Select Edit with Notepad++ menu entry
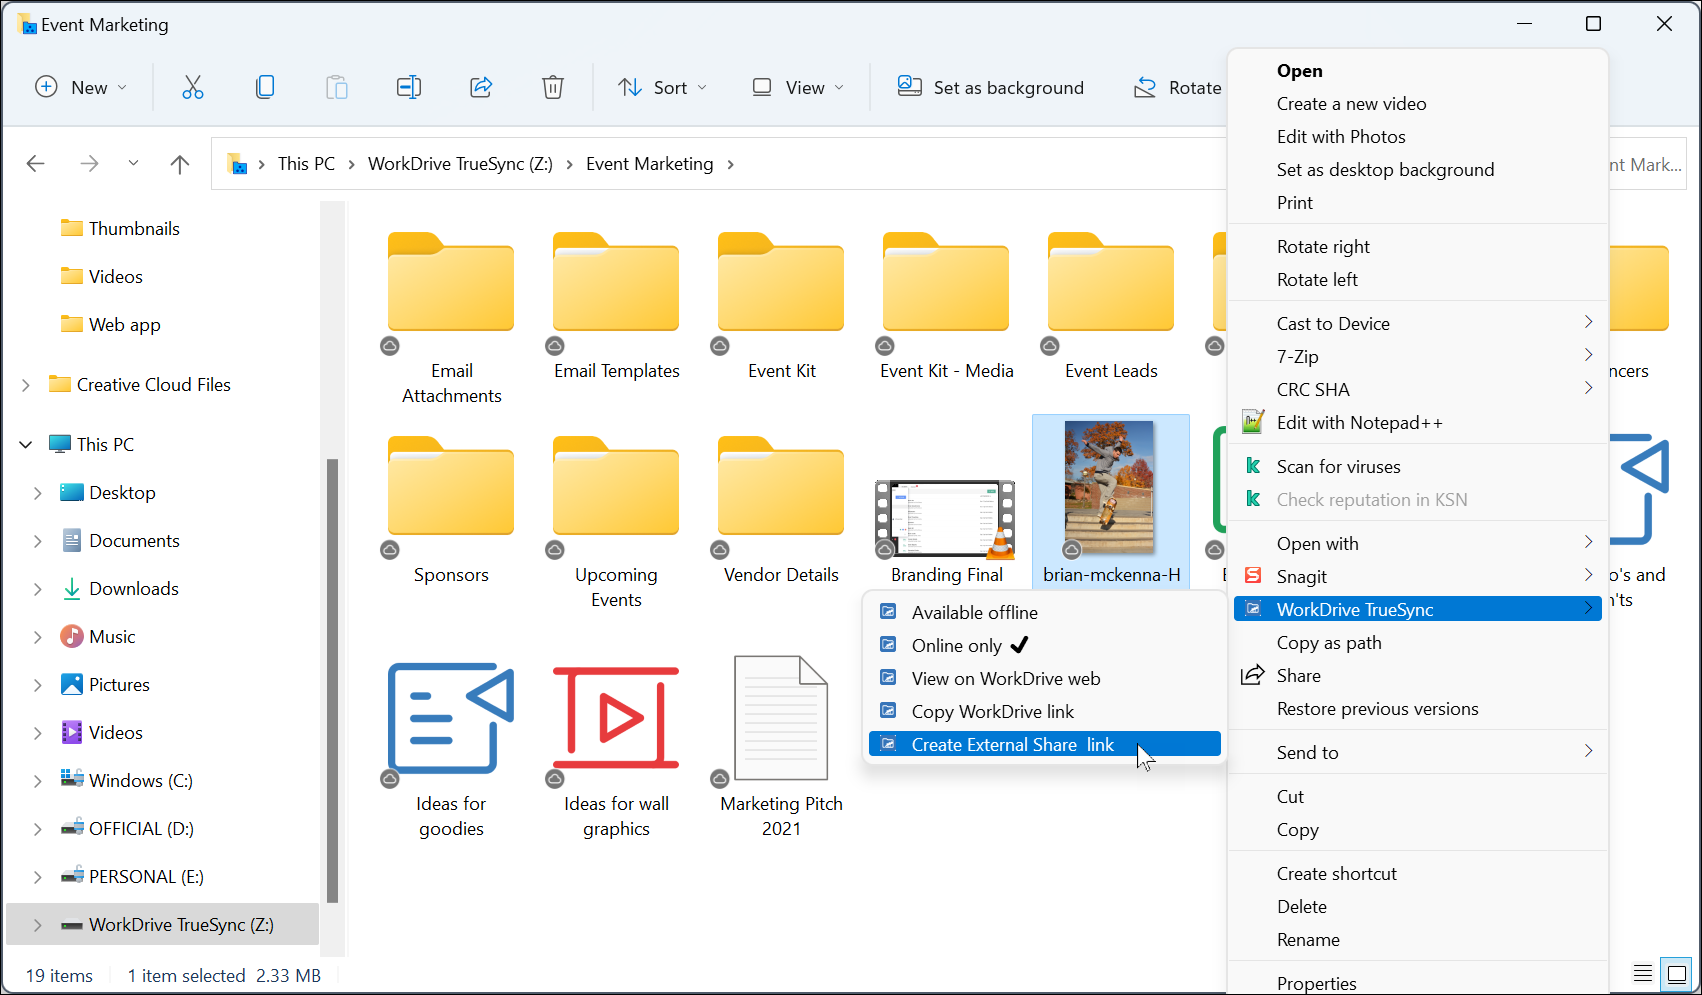 click(x=1359, y=423)
